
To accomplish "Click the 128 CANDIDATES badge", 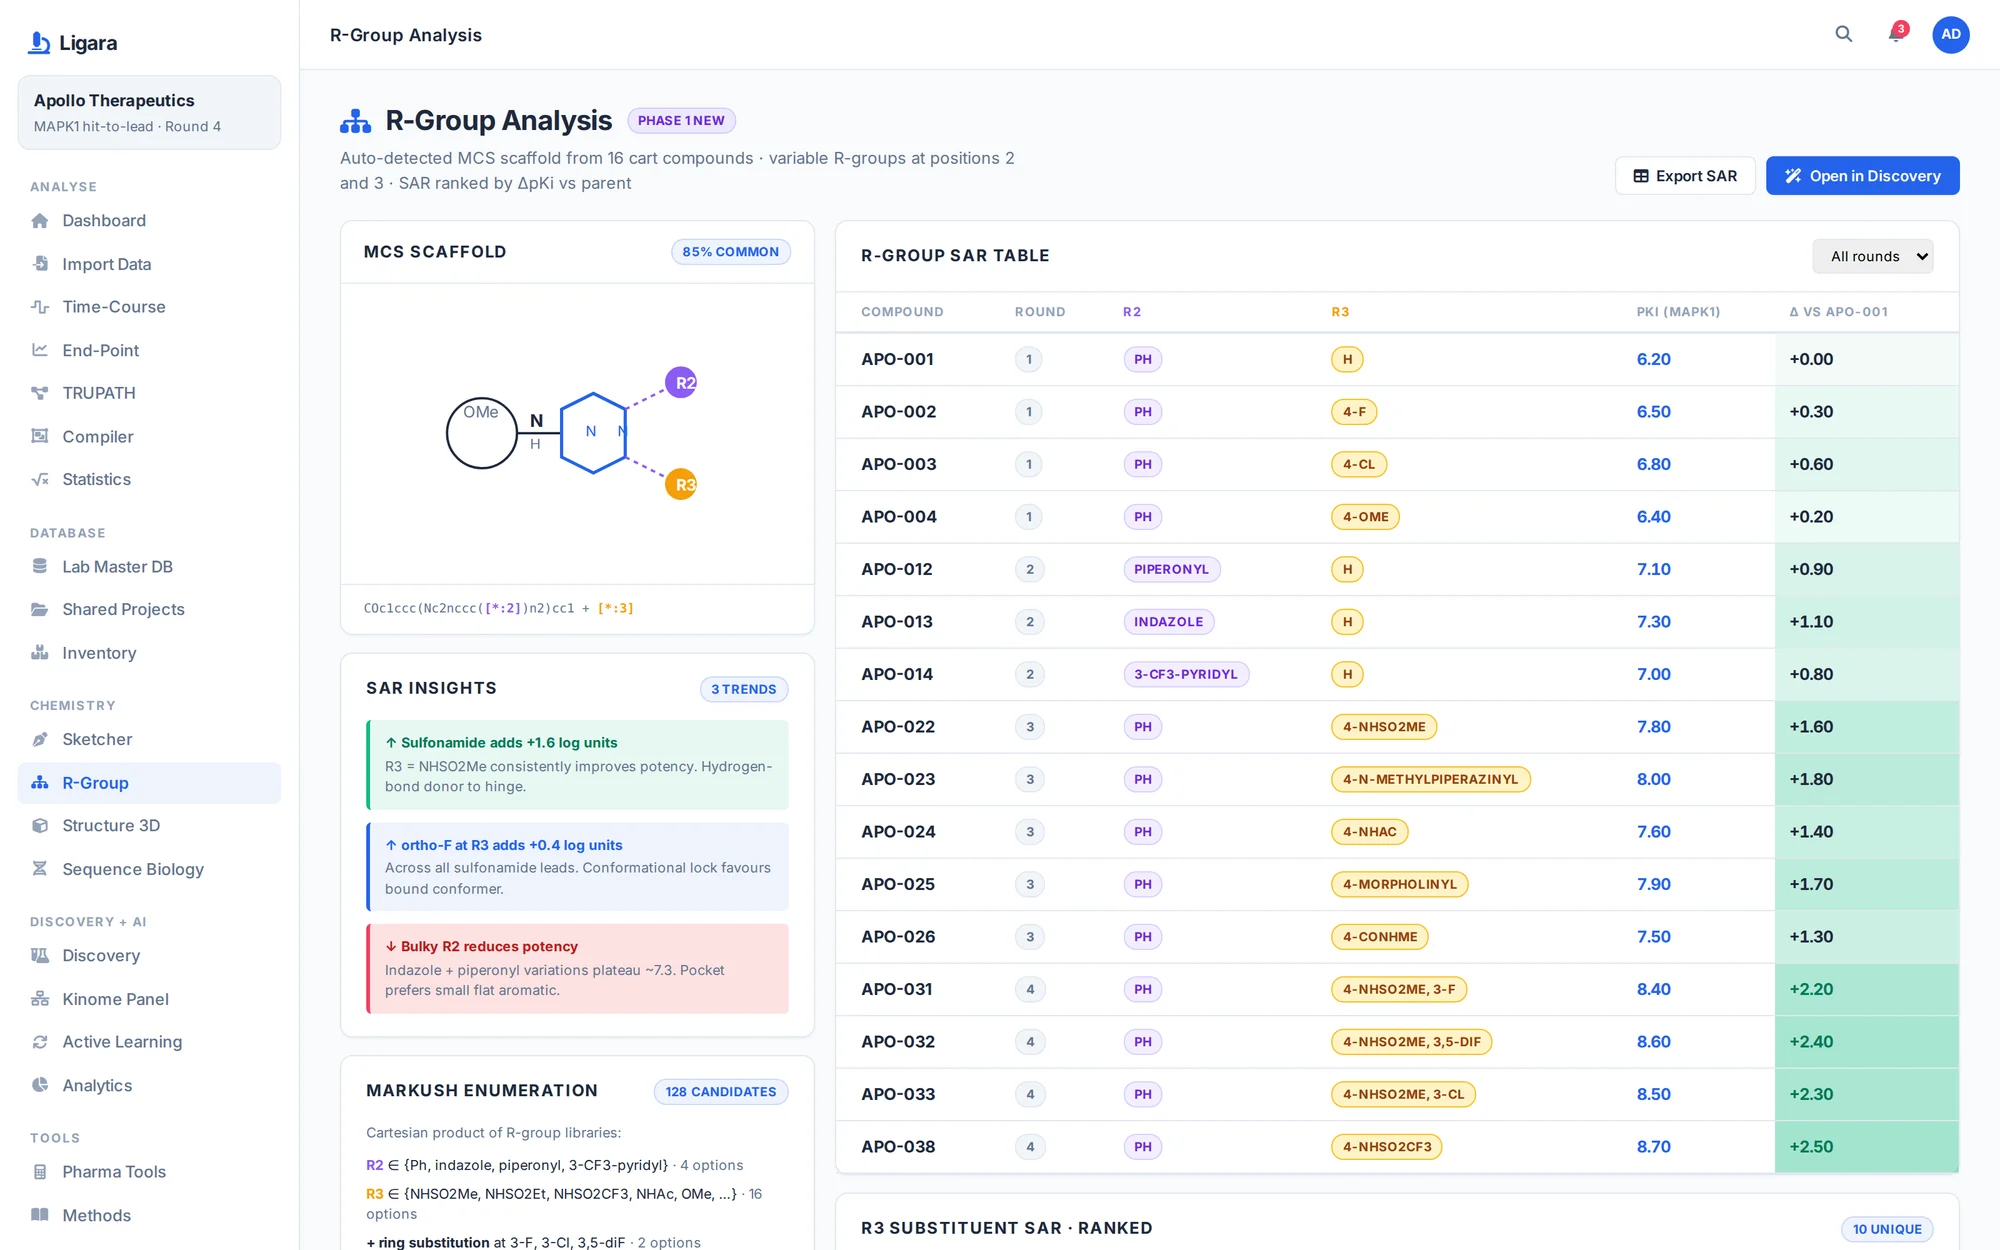I will click(x=720, y=1091).
